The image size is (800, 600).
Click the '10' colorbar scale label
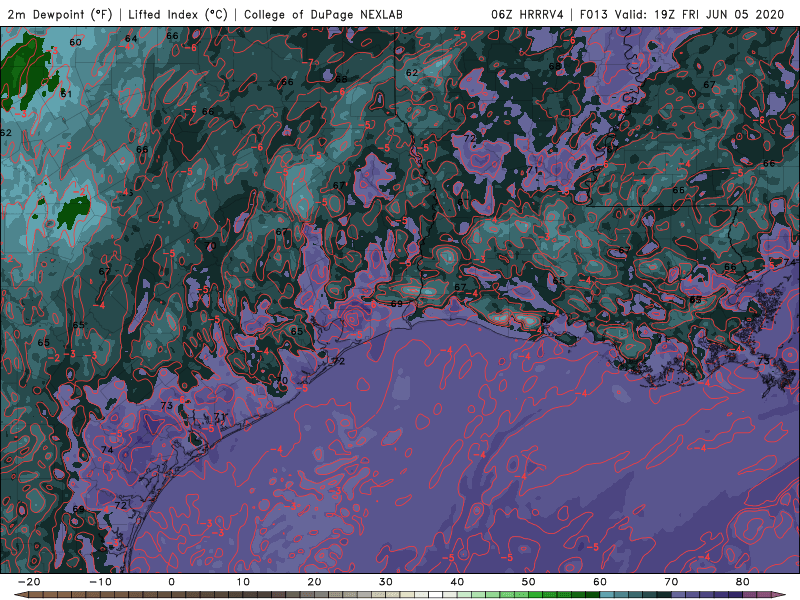243,582
